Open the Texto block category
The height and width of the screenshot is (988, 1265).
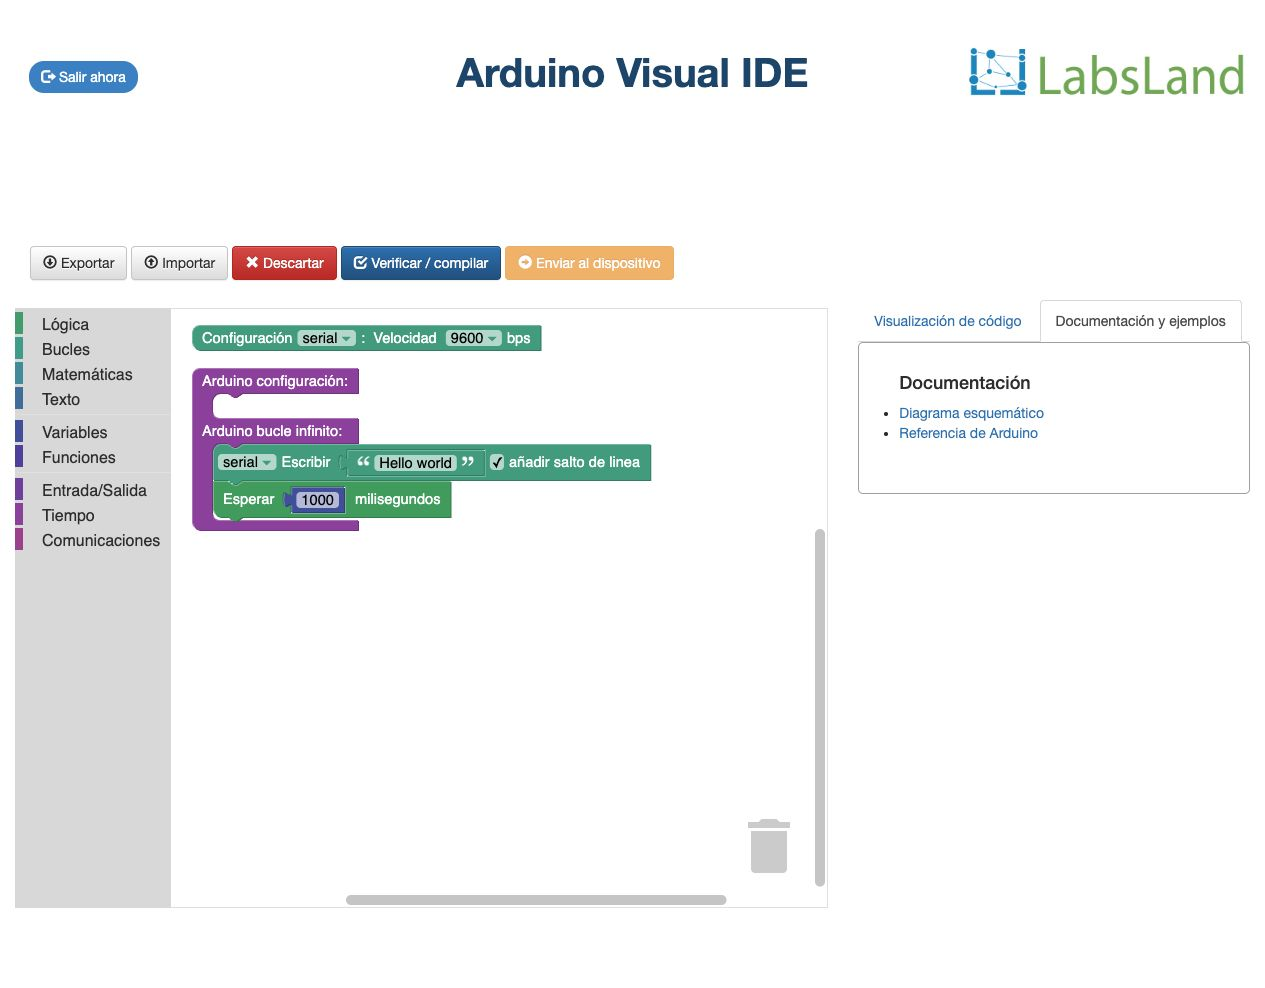(93, 399)
